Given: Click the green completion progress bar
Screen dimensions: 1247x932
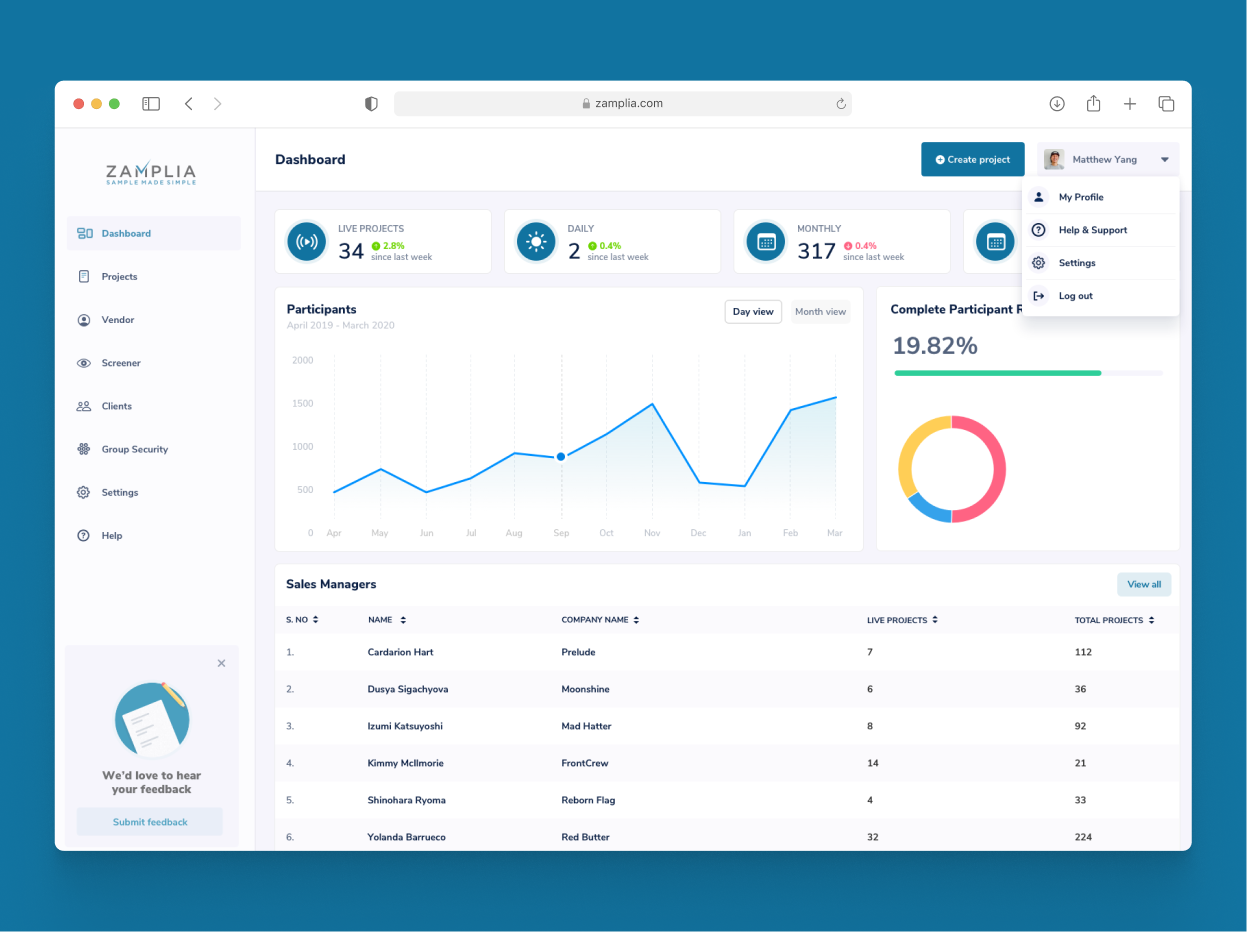Looking at the screenshot, I should coord(997,373).
